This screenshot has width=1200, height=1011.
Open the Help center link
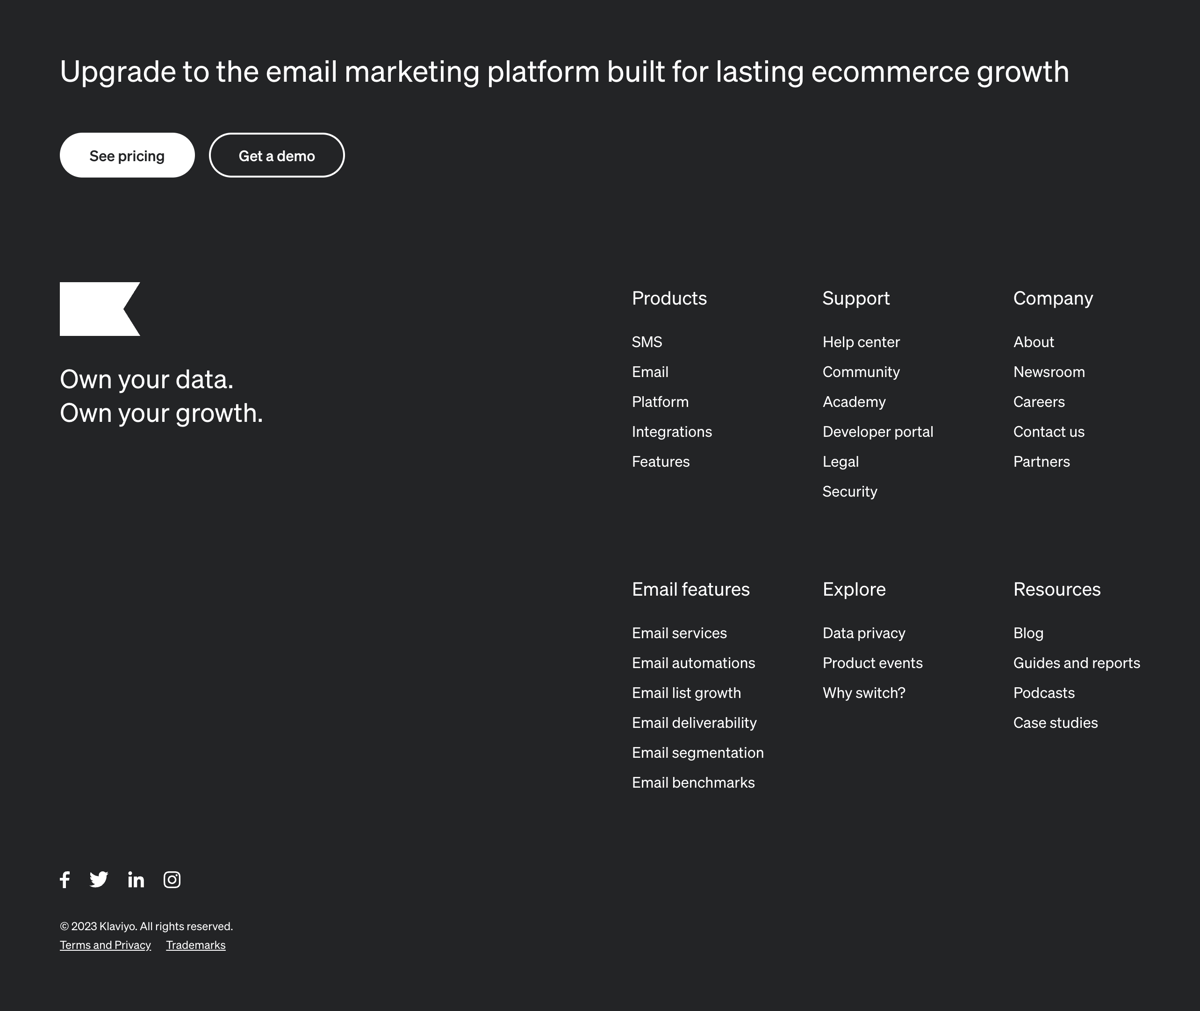(x=861, y=341)
